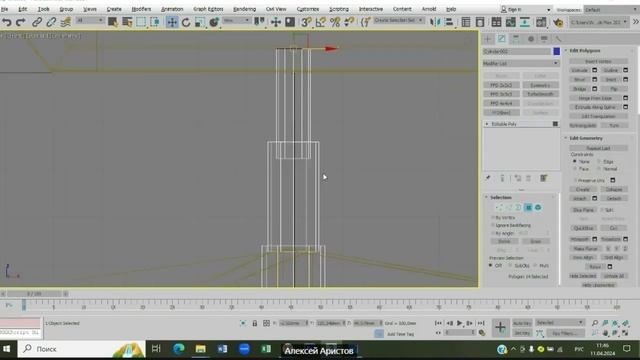This screenshot has height=360, width=640.
Task: Click the Extrude button
Action: pyautogui.click(x=580, y=70)
